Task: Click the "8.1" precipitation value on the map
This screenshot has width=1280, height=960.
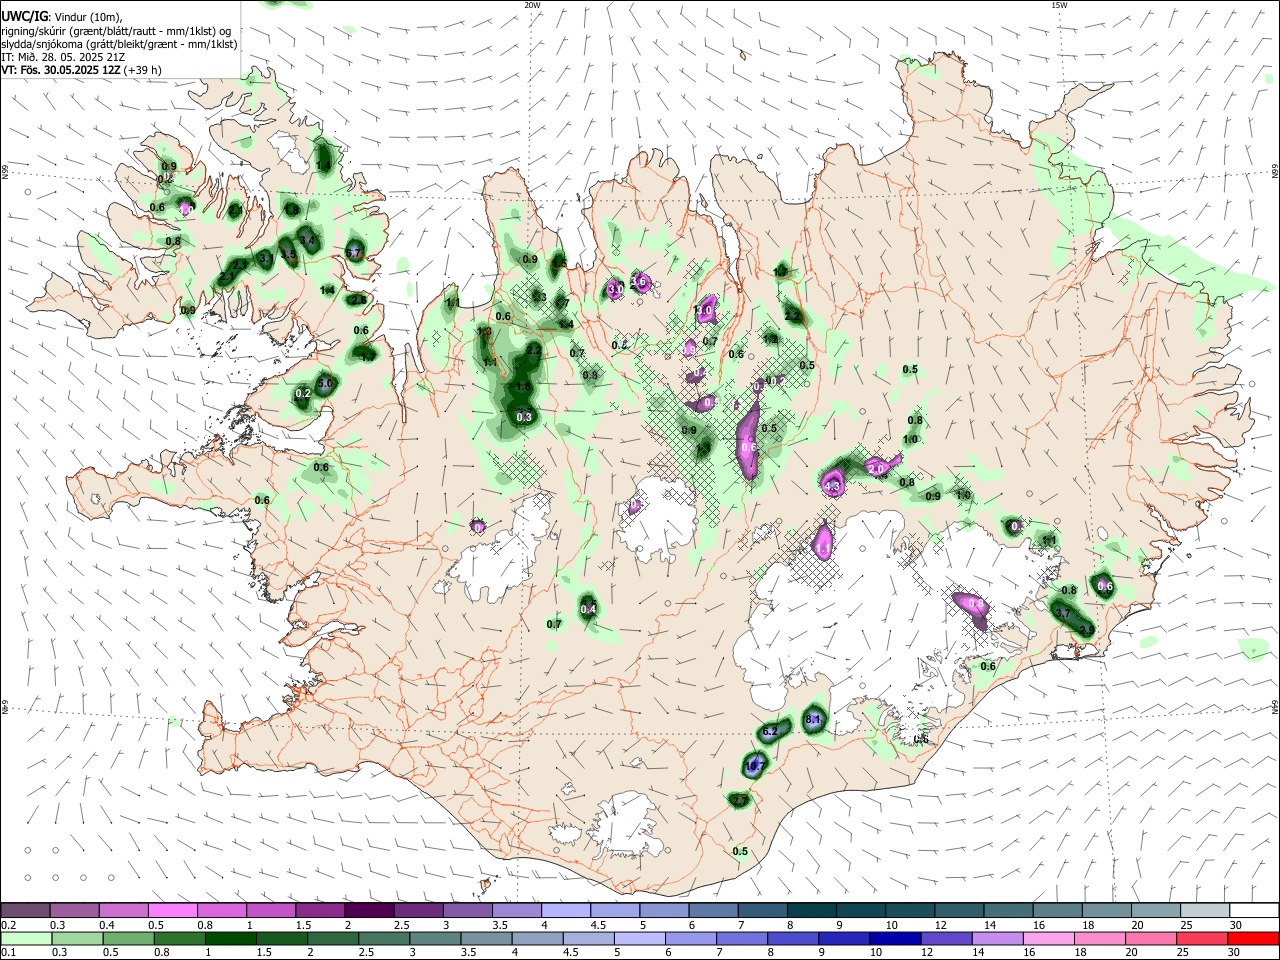Action: 813,719
